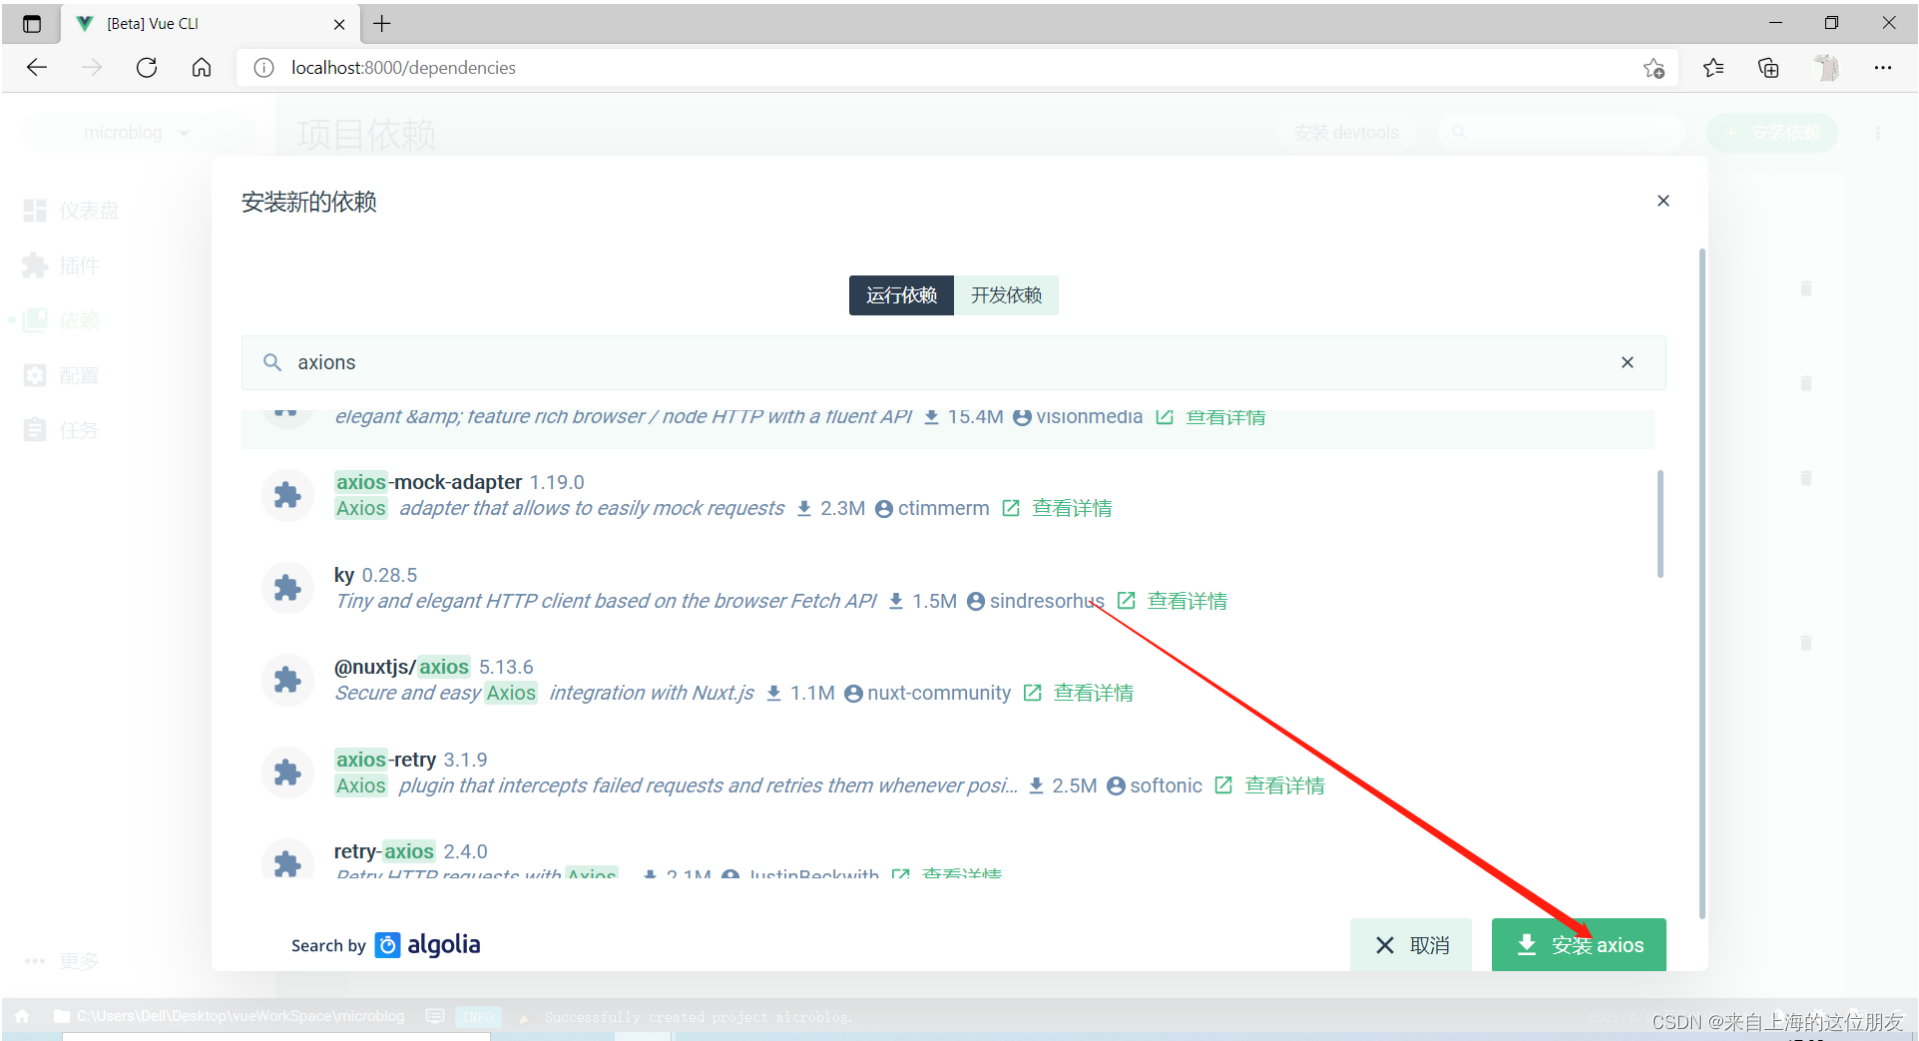The height and width of the screenshot is (1041, 1919).
Task: Open 查看详情 for visionmedia package
Action: (x=1225, y=417)
